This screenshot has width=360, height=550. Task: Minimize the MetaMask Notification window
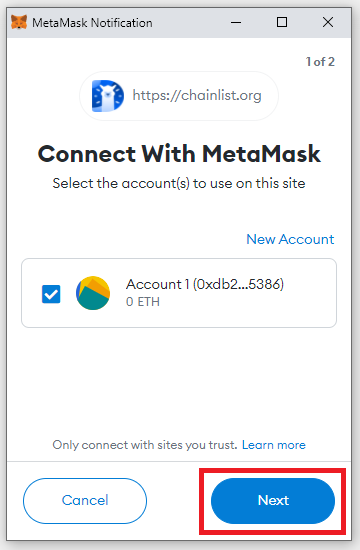(x=236, y=23)
